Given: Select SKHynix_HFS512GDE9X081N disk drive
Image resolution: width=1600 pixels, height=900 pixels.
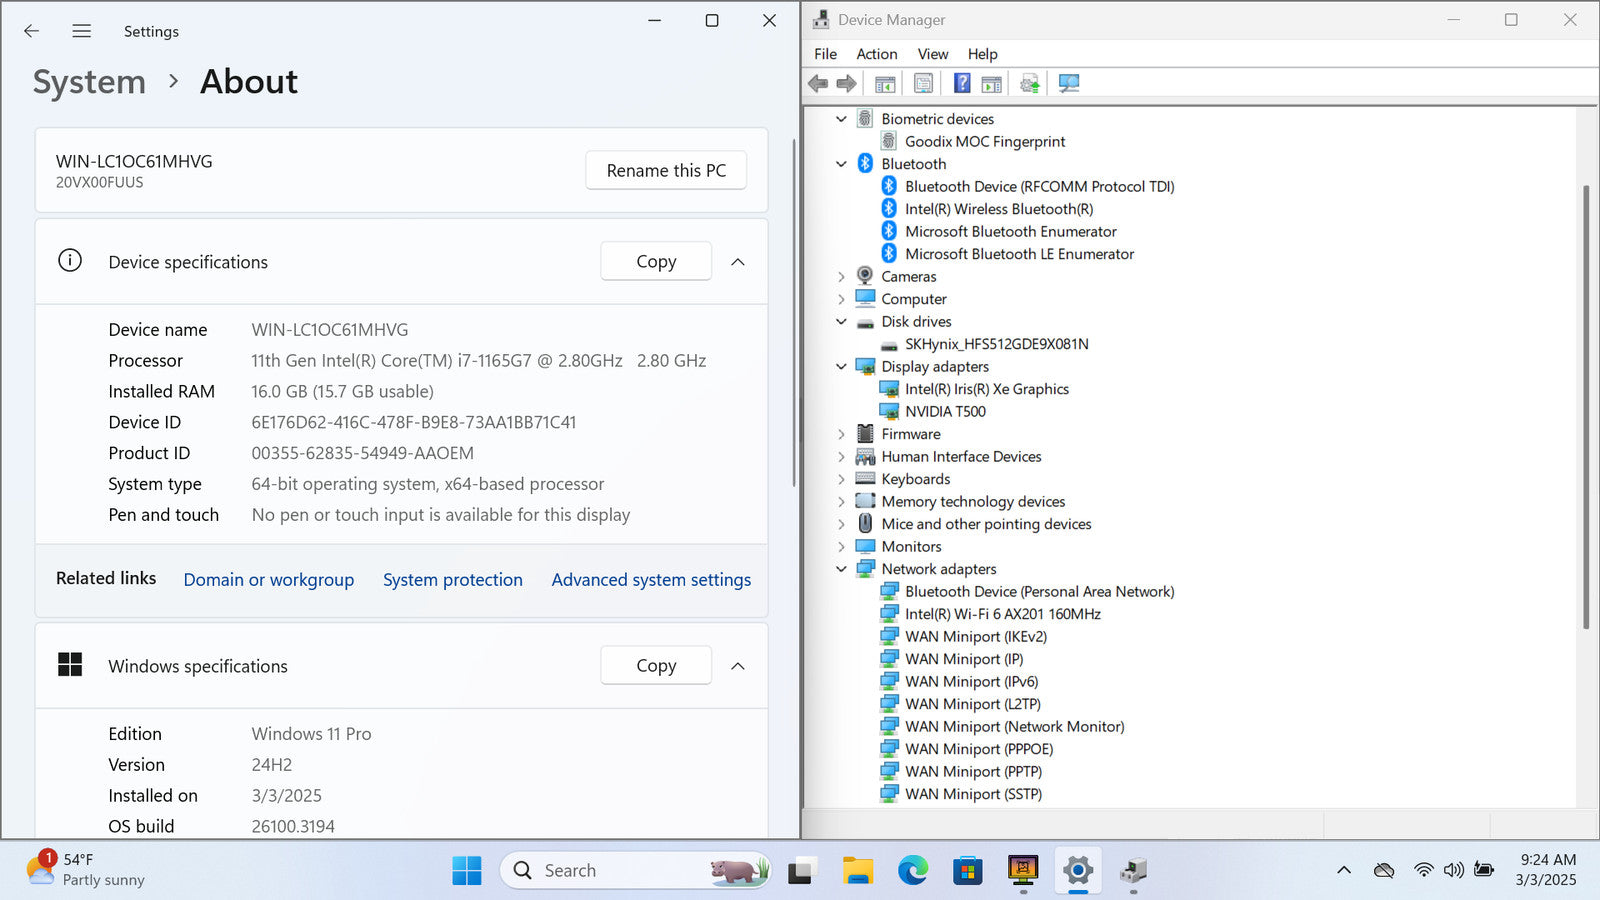Looking at the screenshot, I should point(997,344).
